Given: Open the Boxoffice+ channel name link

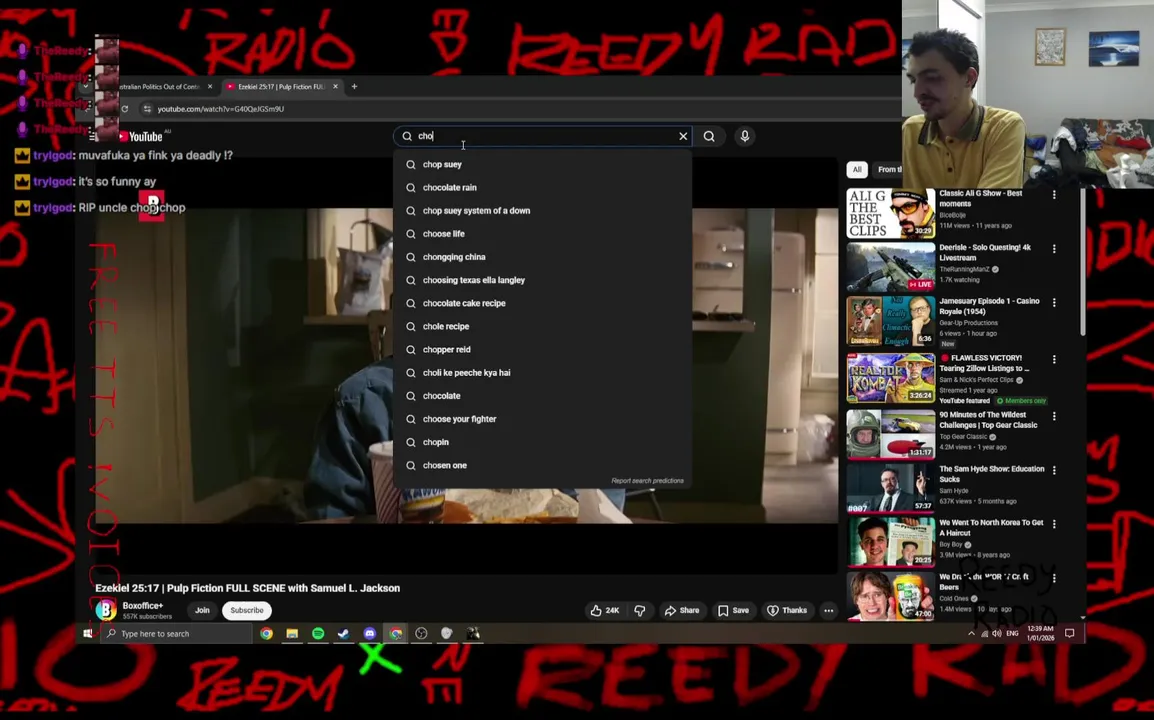Looking at the screenshot, I should point(143,605).
